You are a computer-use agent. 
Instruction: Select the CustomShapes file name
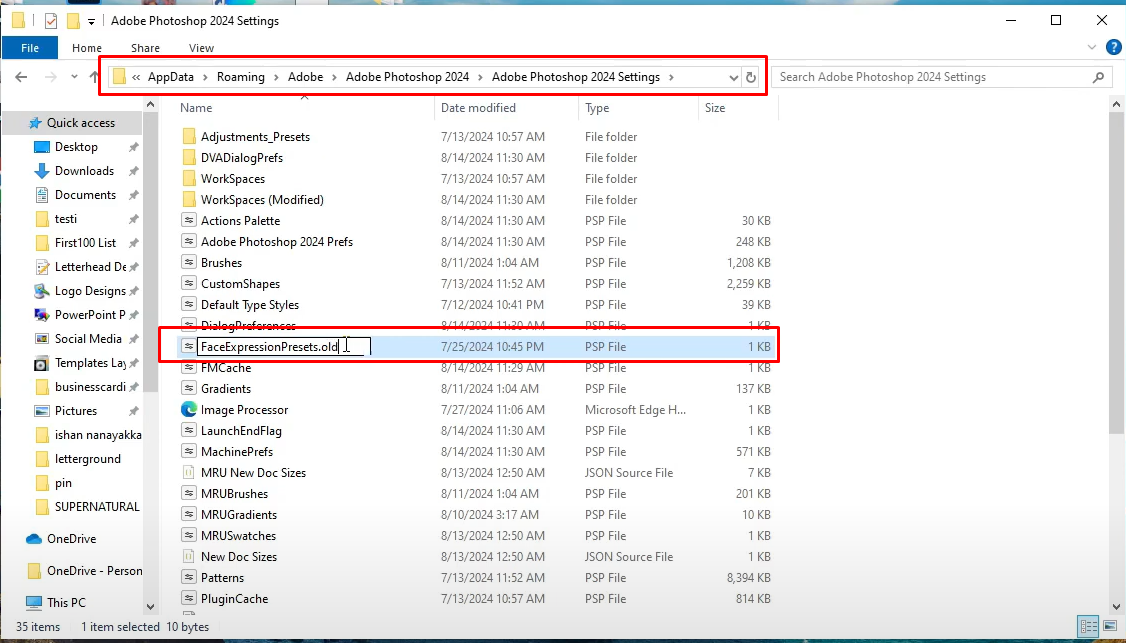[241, 284]
